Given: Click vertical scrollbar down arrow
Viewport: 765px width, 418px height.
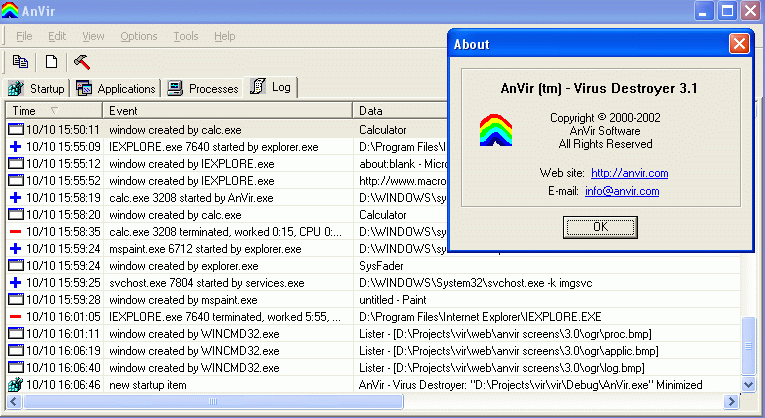Looking at the screenshot, I should coord(748,384).
